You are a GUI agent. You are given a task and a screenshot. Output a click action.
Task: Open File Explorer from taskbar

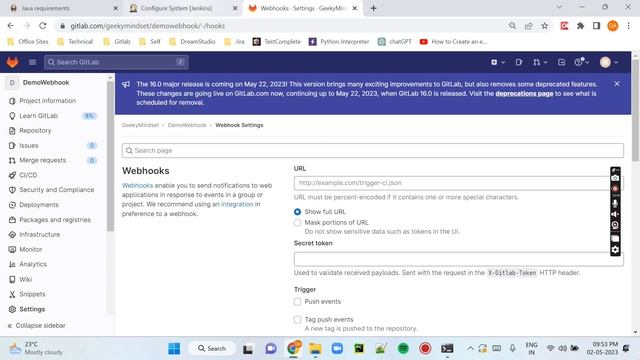pyautogui.click(x=315, y=349)
